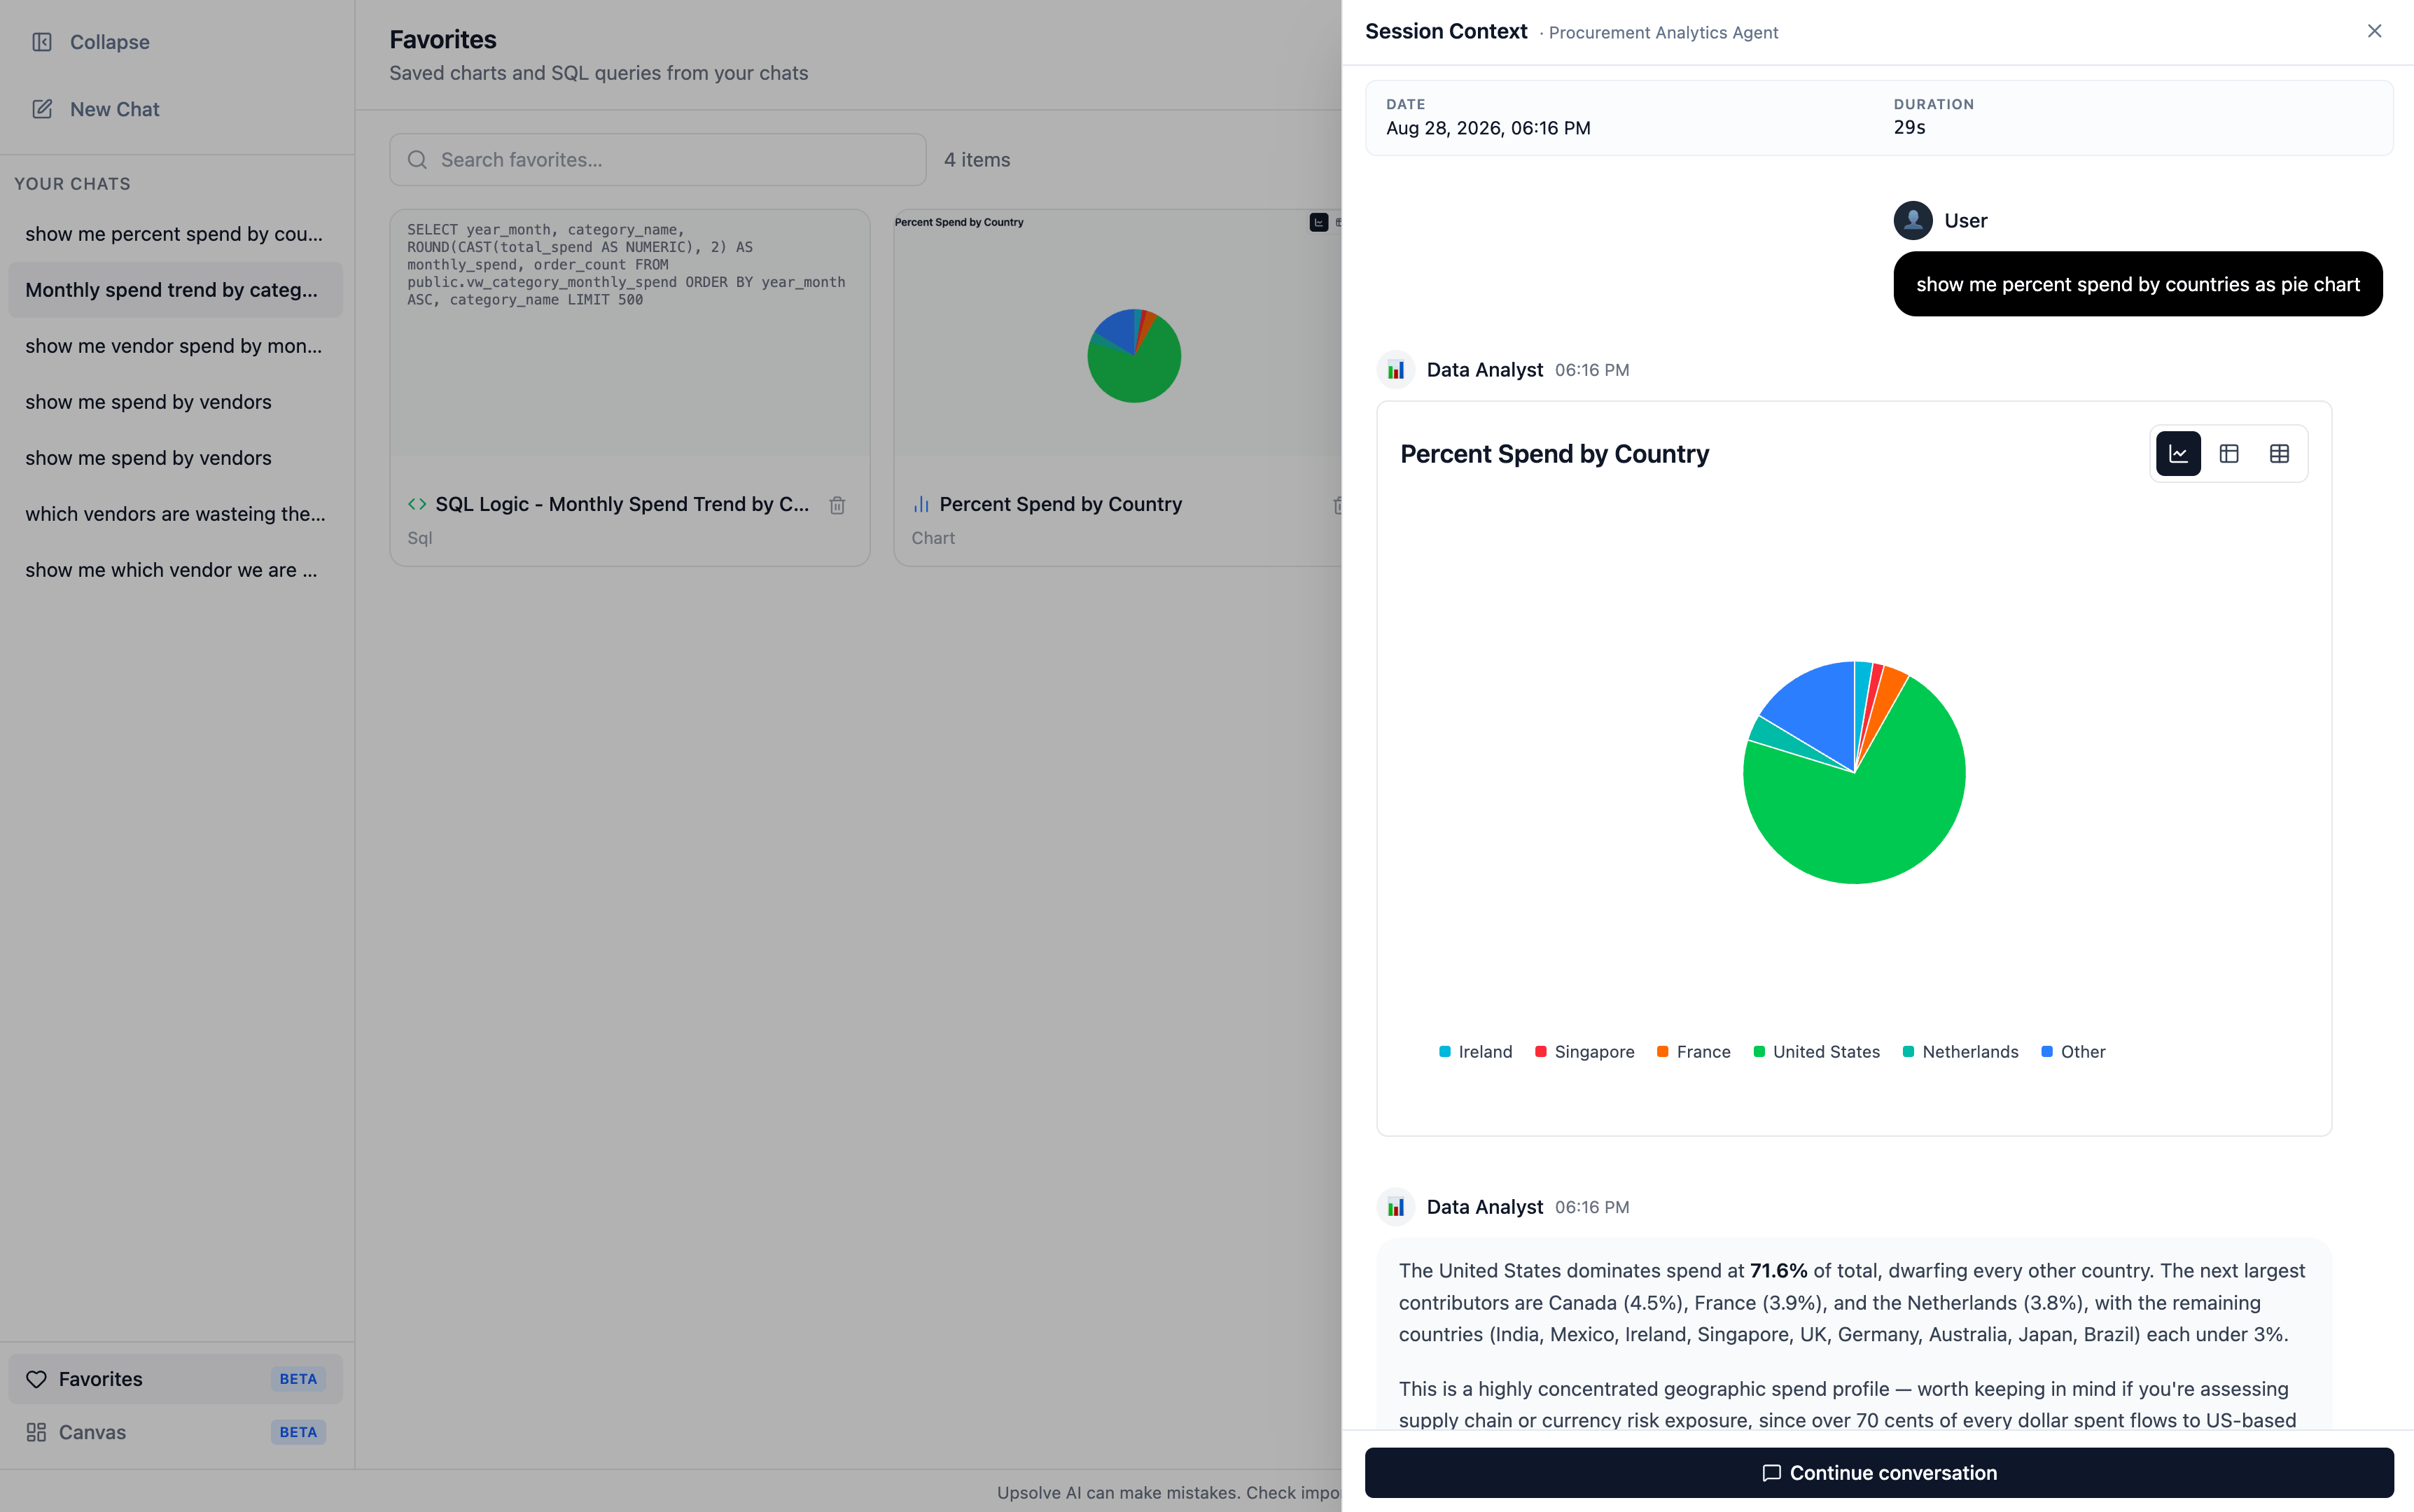Open chat 'which vendors are wasteing the...'
This screenshot has height=1512, width=2414.
tap(175, 514)
